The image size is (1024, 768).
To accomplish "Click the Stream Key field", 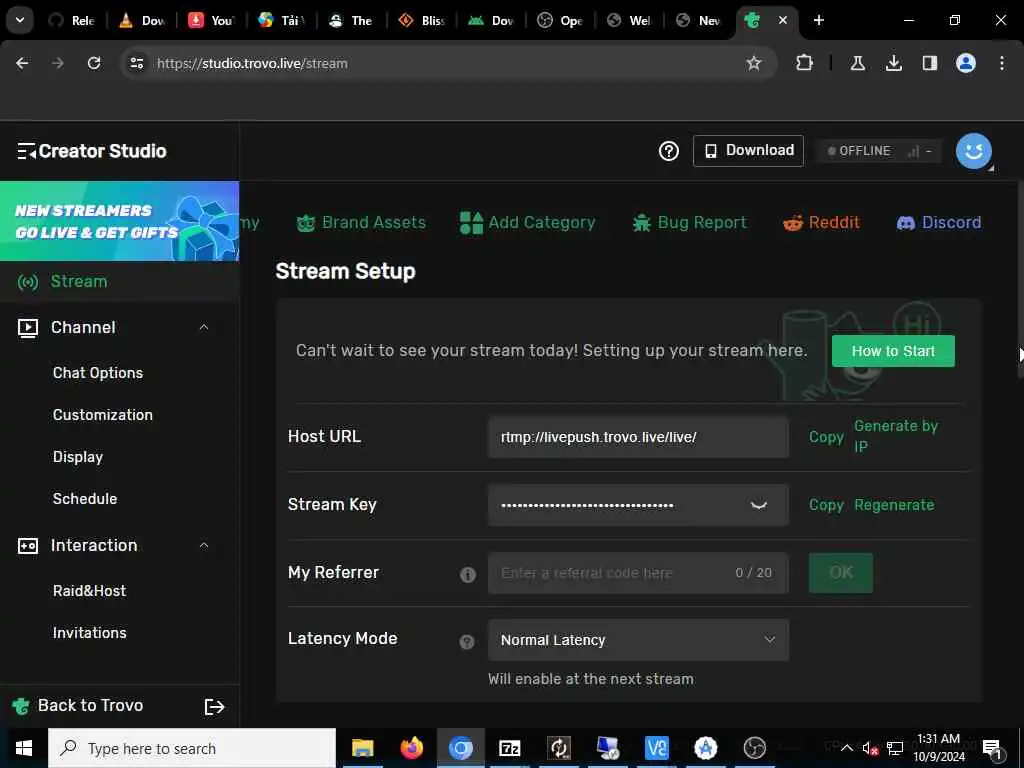I will pos(638,505).
